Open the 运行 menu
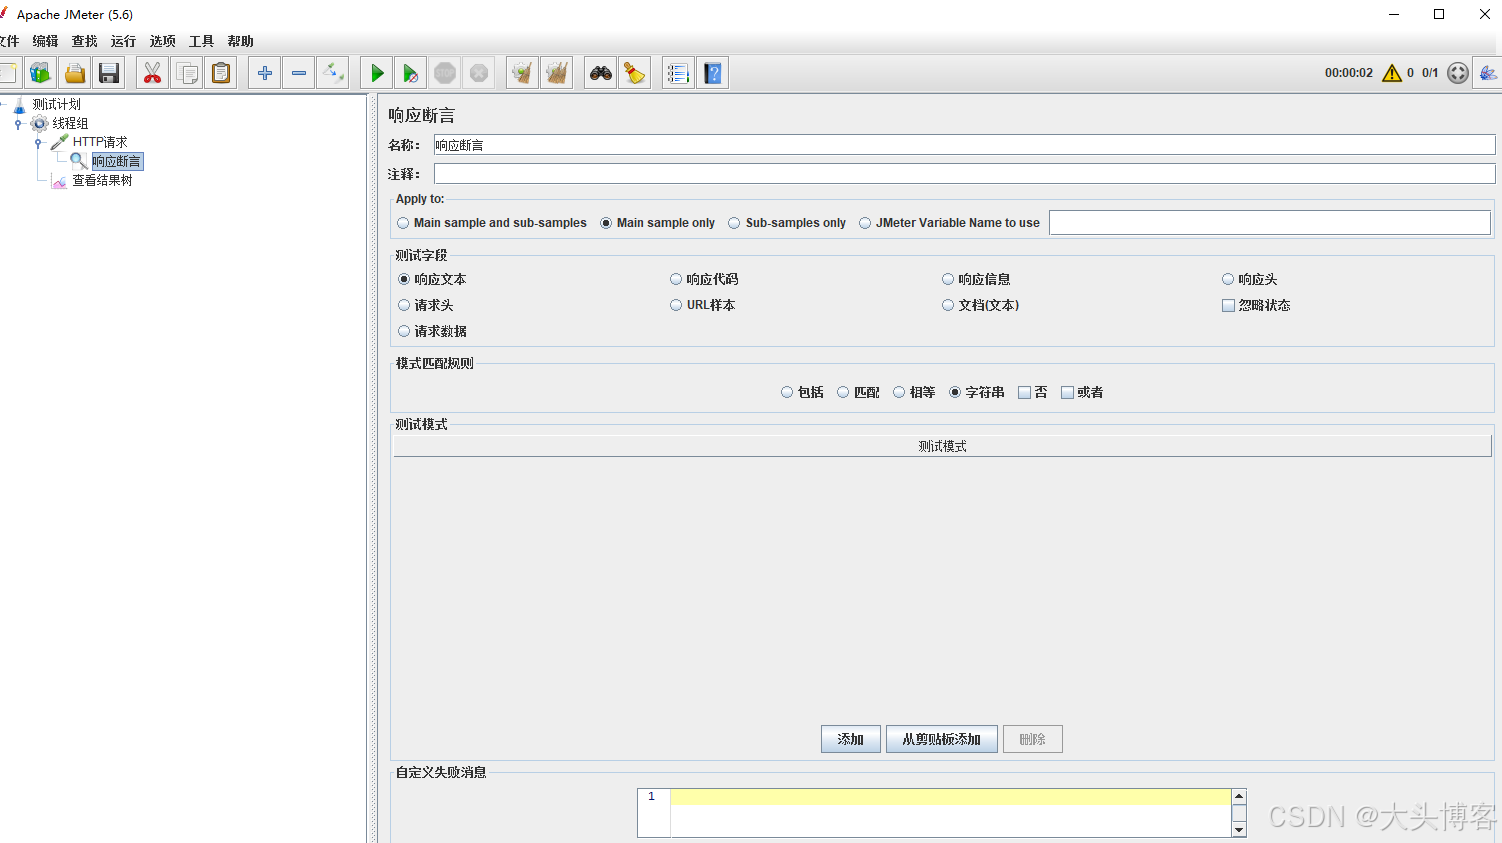The height and width of the screenshot is (843, 1502). pyautogui.click(x=123, y=41)
